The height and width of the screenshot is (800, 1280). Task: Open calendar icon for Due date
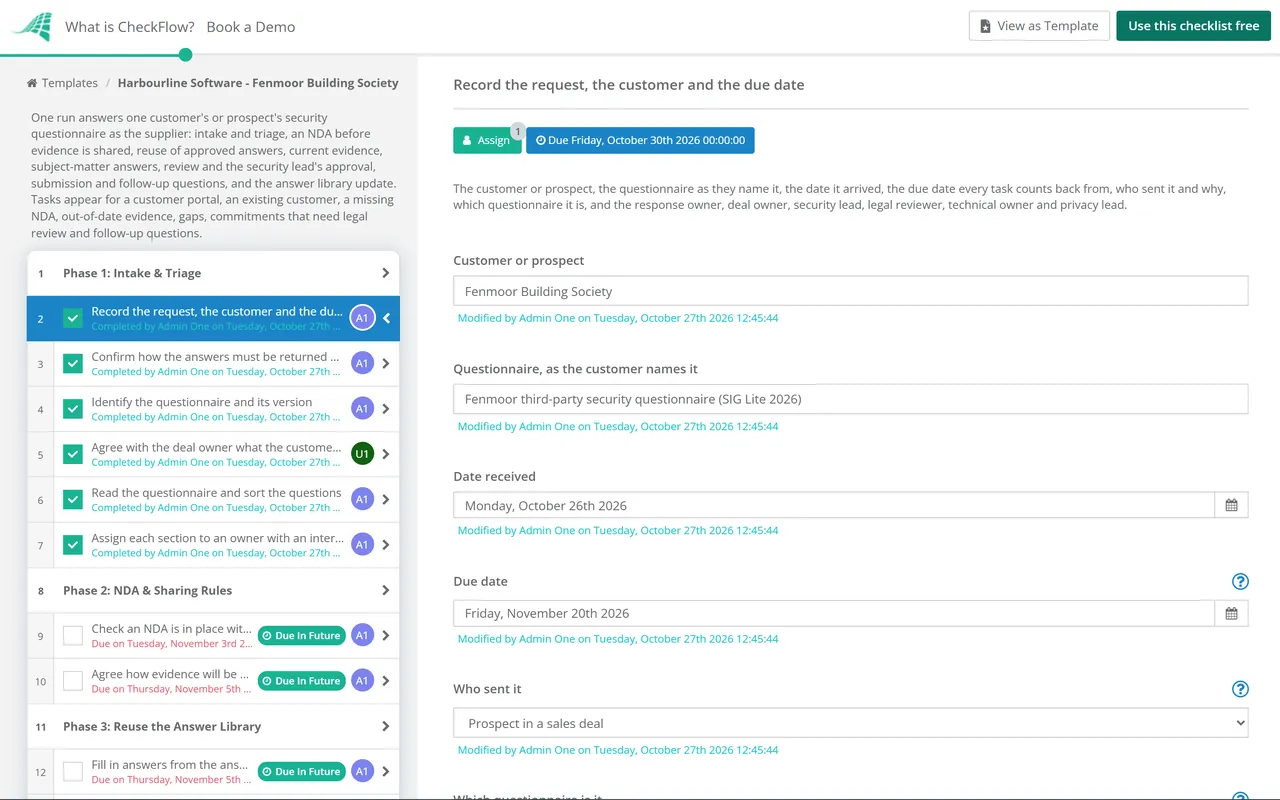tap(1231, 613)
